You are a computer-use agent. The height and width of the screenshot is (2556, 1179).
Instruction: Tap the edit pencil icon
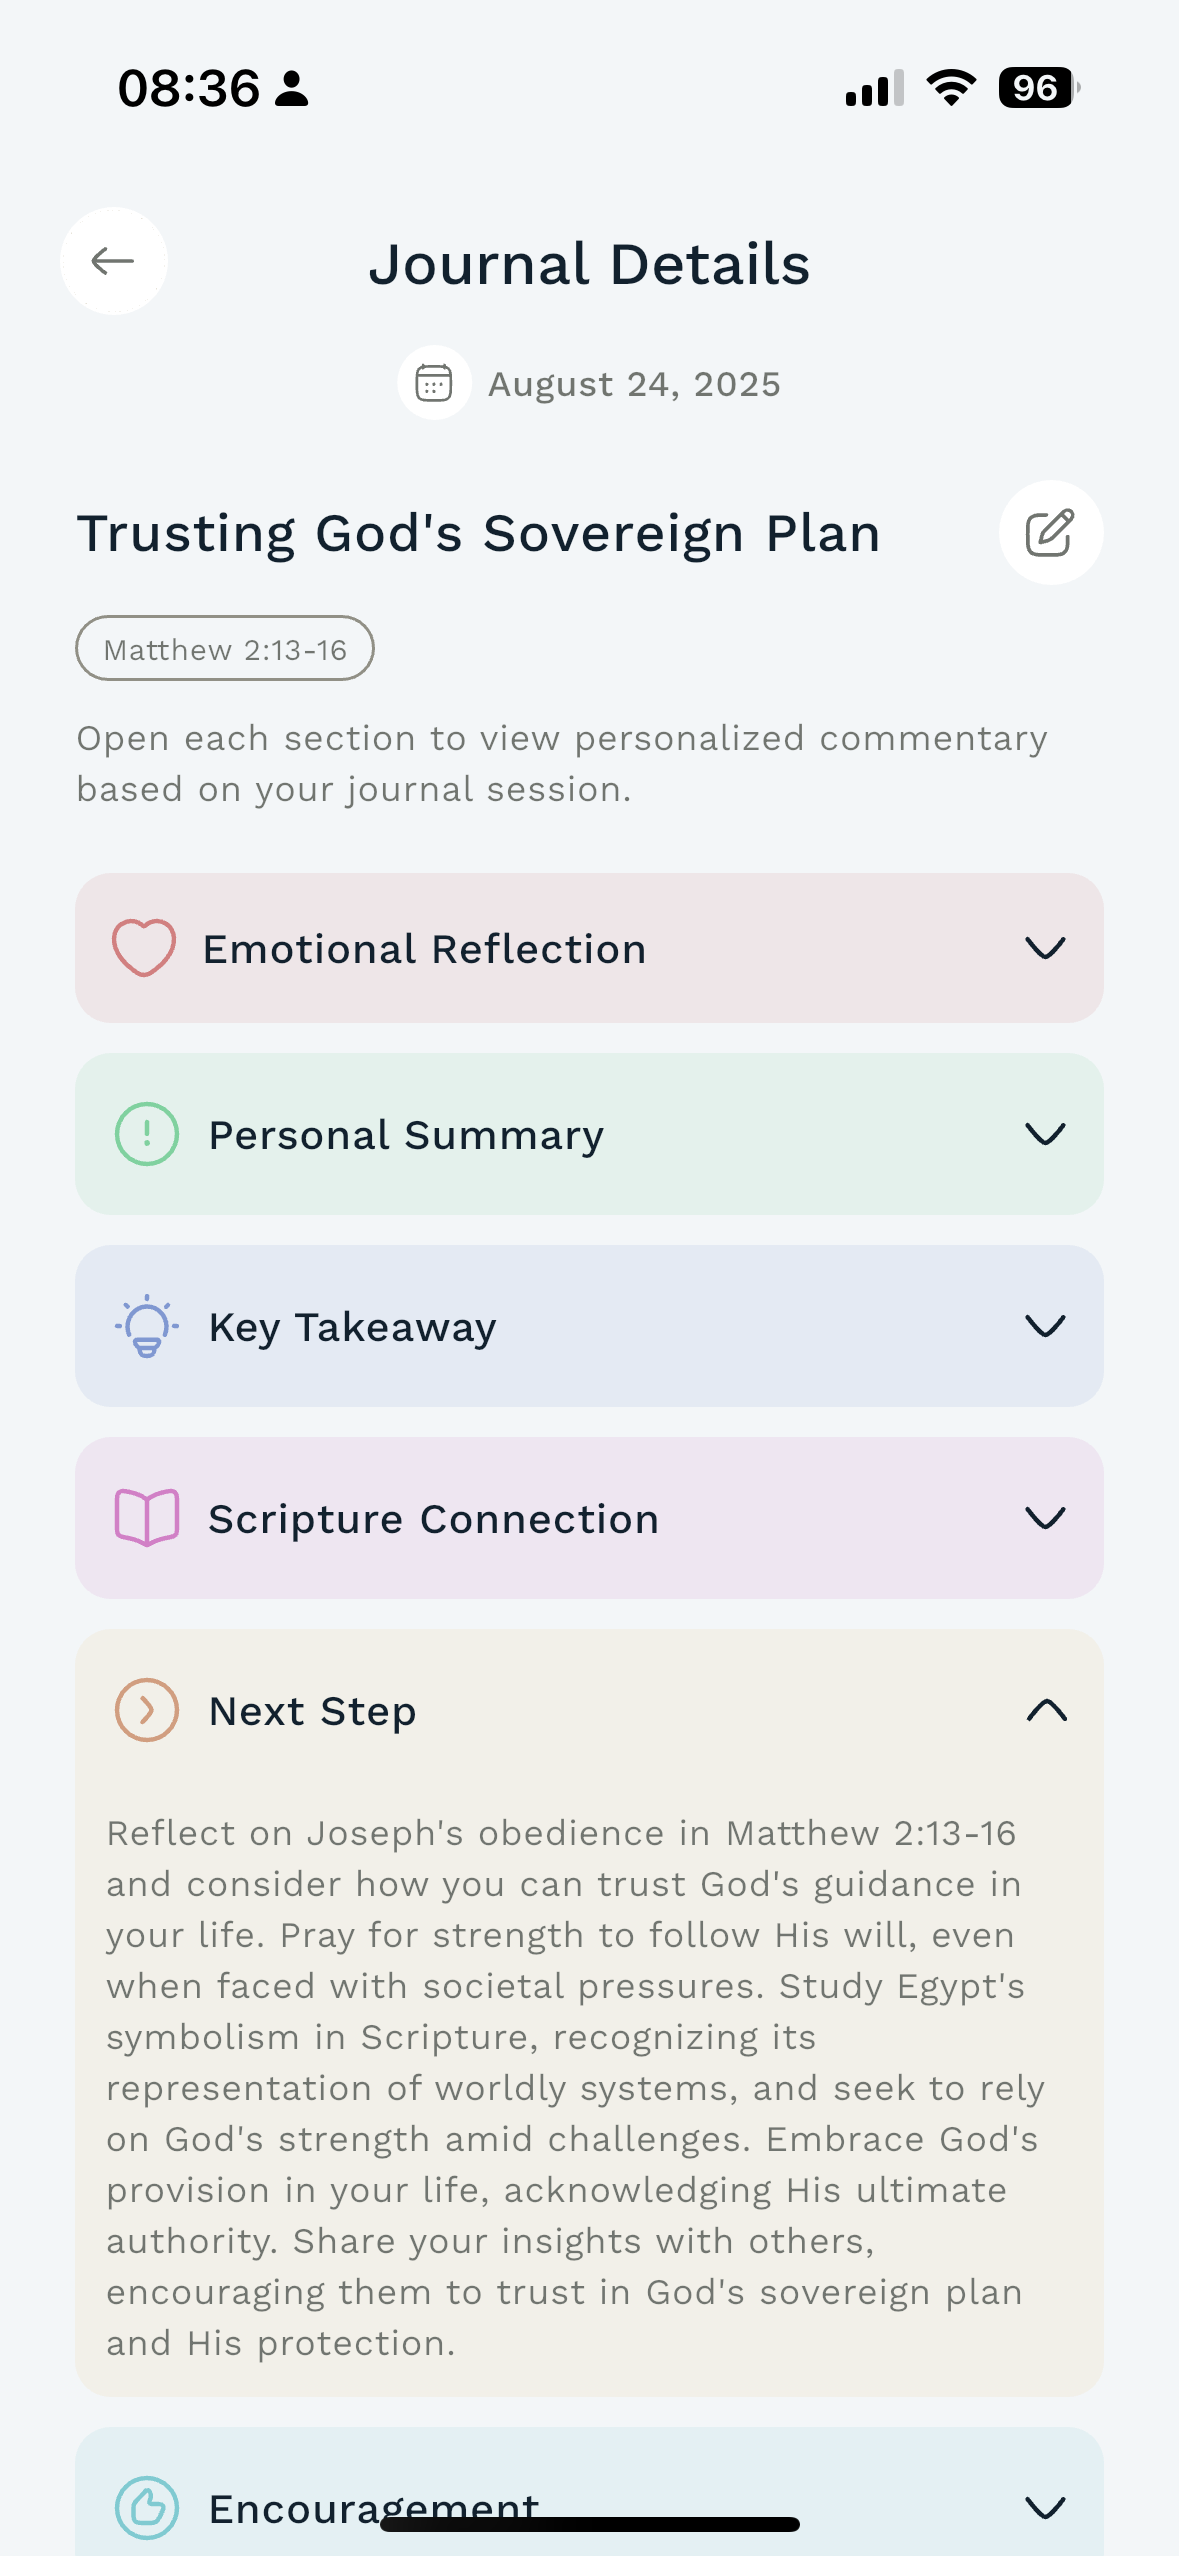[1050, 532]
